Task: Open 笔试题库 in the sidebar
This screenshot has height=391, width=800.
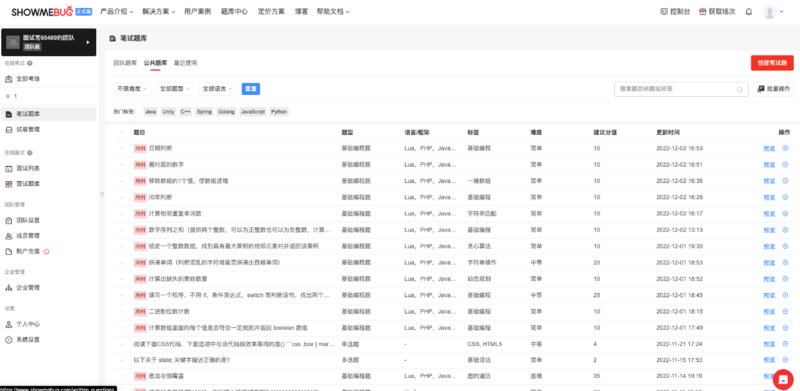Action: (48, 114)
